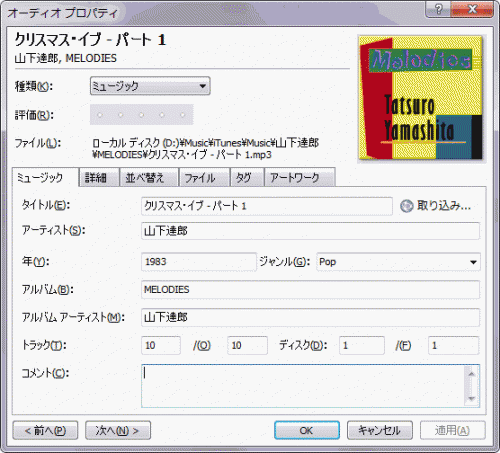Expand the ジャンル Pop combo box arrow
This screenshot has width=500, height=453.
point(473,262)
